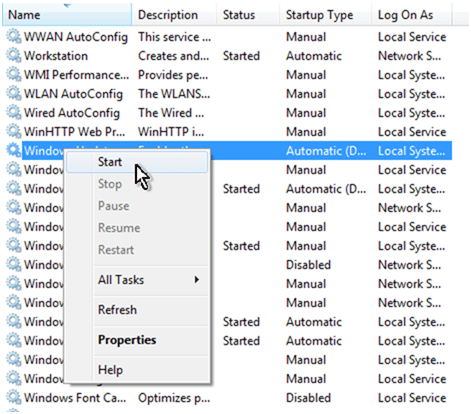Click the Workstation service gear icon
Screen dimensions: 471x414
point(14,55)
